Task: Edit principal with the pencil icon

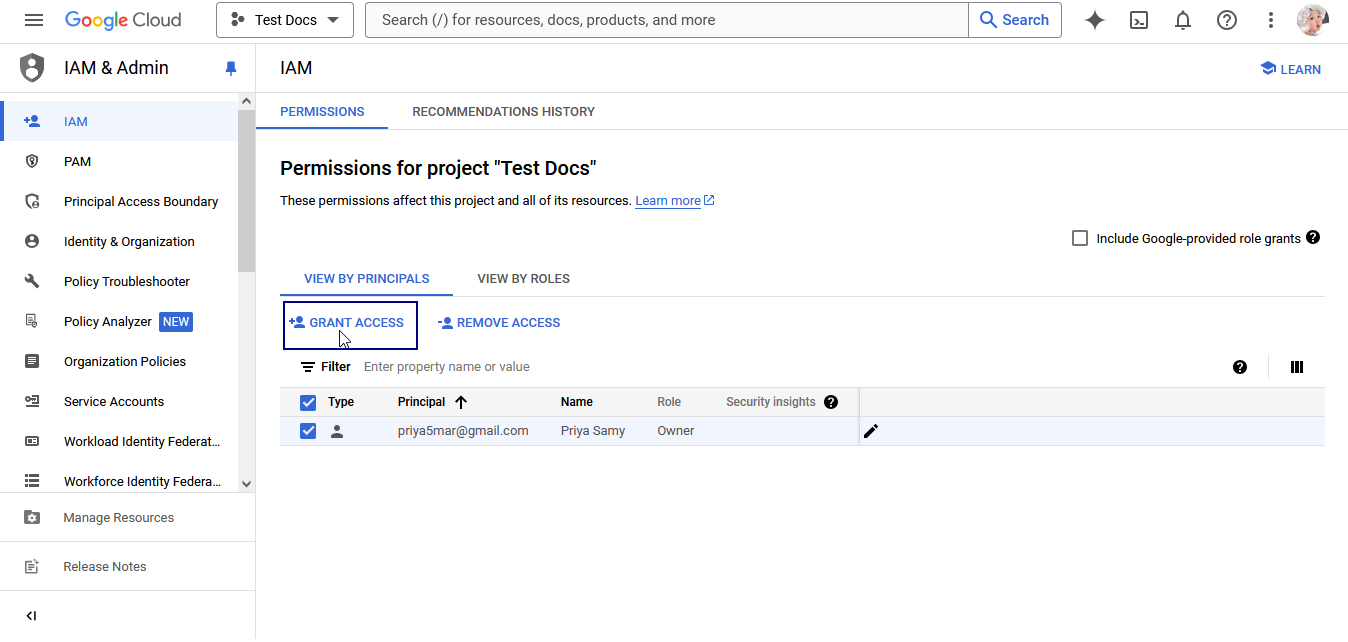Action: [x=871, y=431]
